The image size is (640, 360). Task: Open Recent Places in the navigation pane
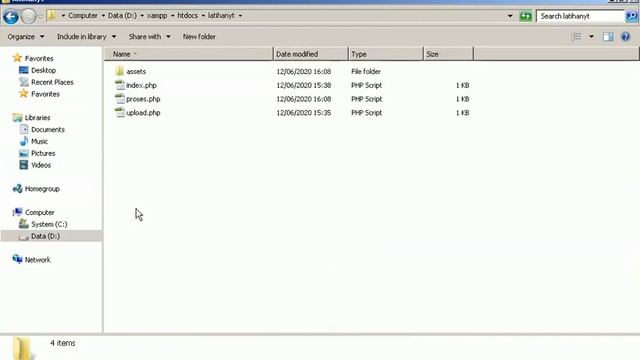(x=52, y=82)
